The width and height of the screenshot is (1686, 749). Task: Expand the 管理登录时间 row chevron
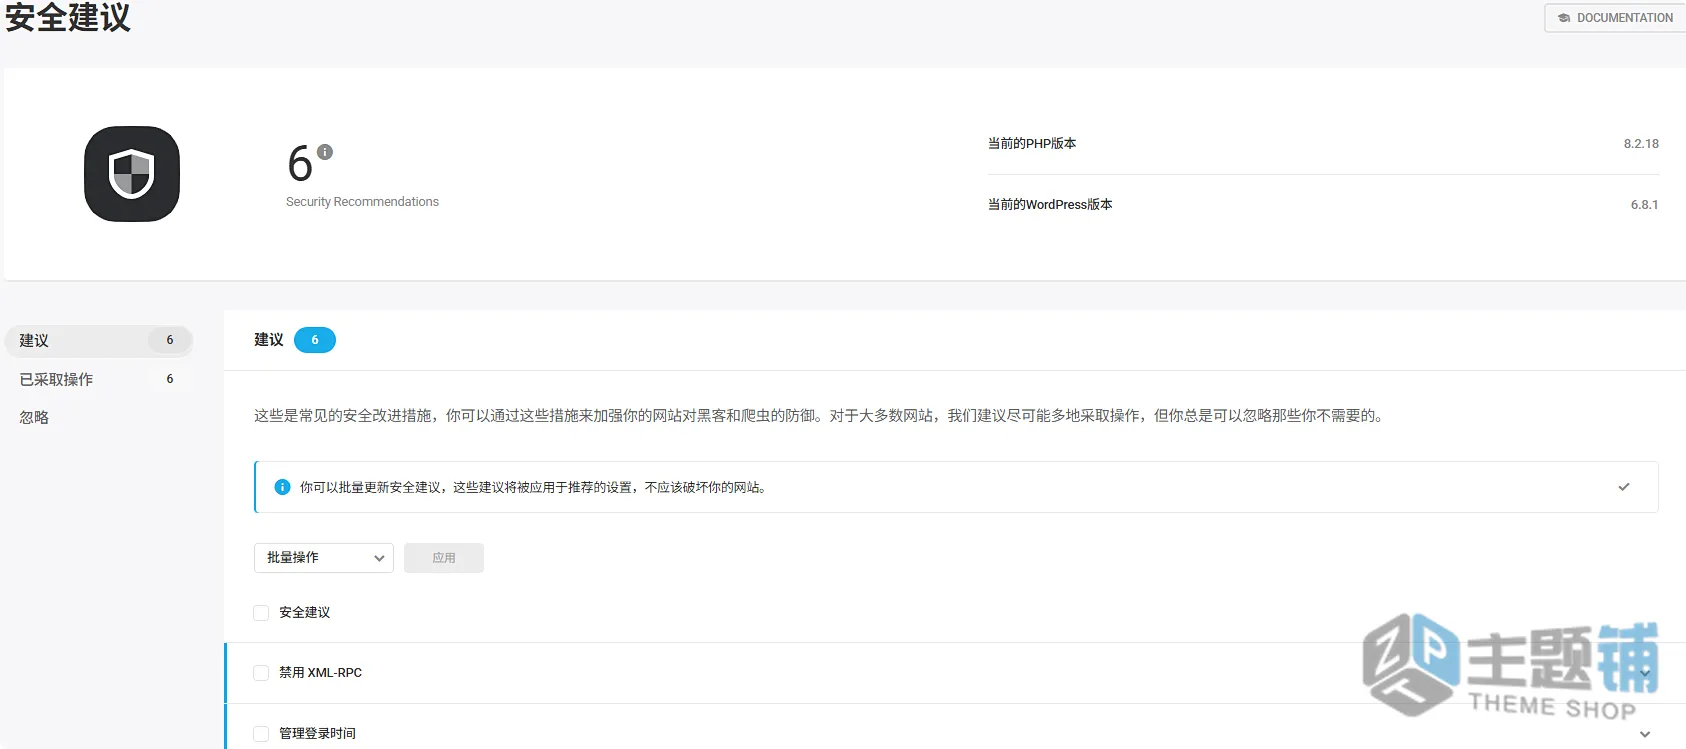click(x=1645, y=734)
